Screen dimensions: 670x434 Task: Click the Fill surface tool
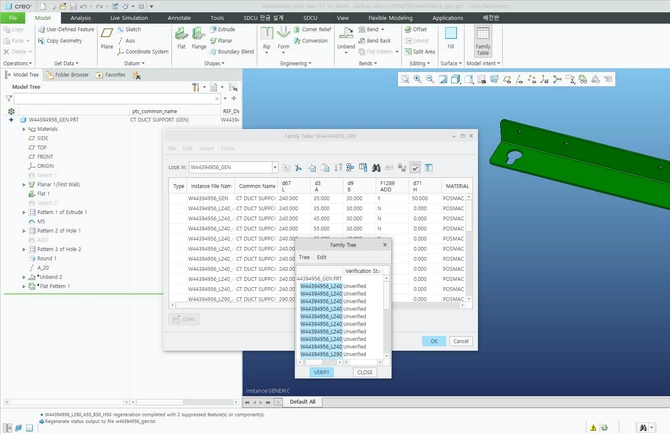click(x=451, y=38)
